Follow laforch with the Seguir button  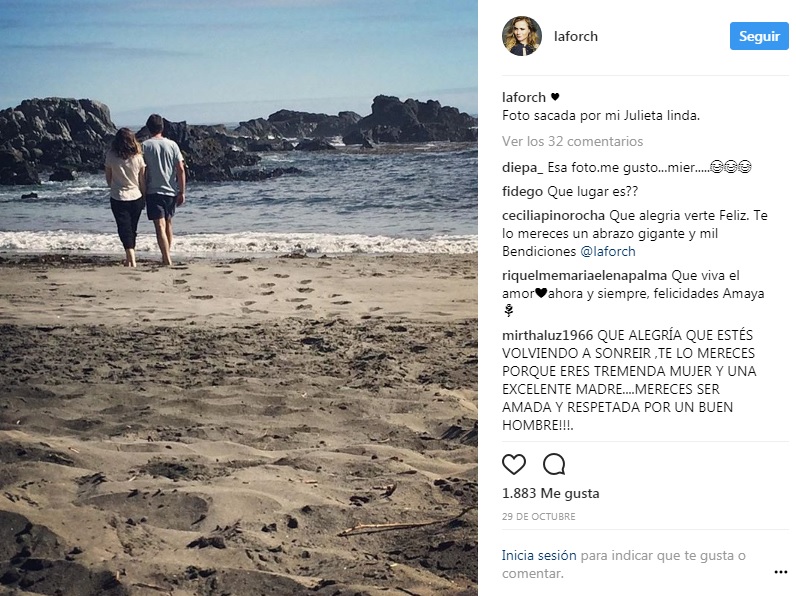pos(759,36)
